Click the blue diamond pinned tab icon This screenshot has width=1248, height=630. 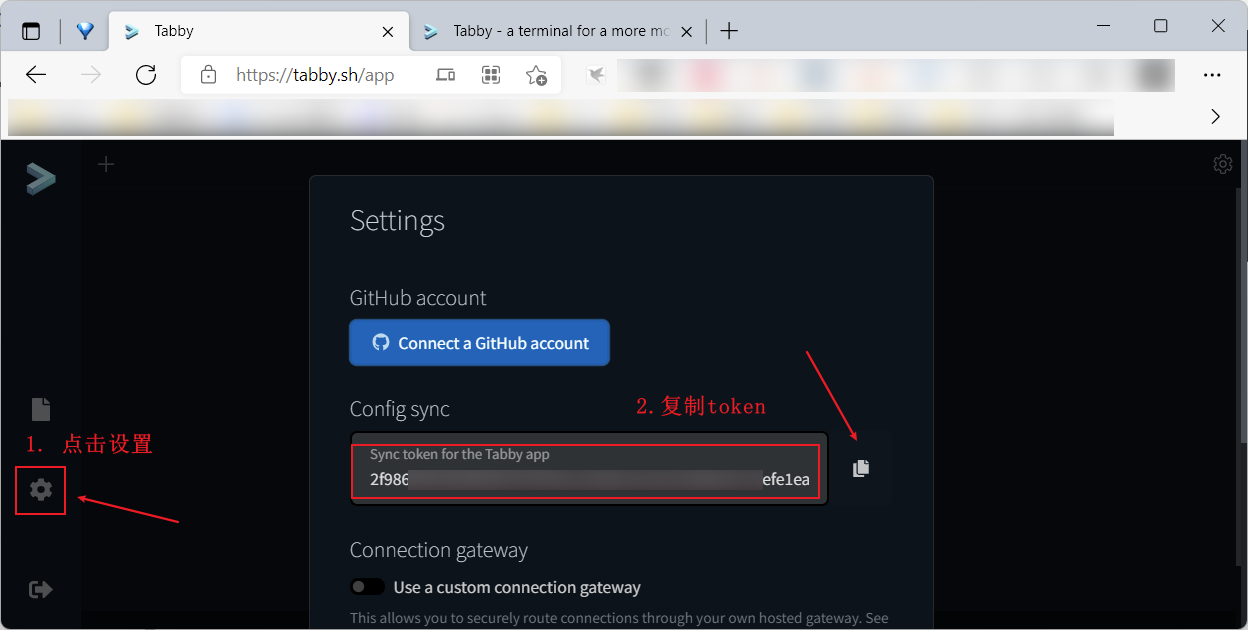click(85, 31)
